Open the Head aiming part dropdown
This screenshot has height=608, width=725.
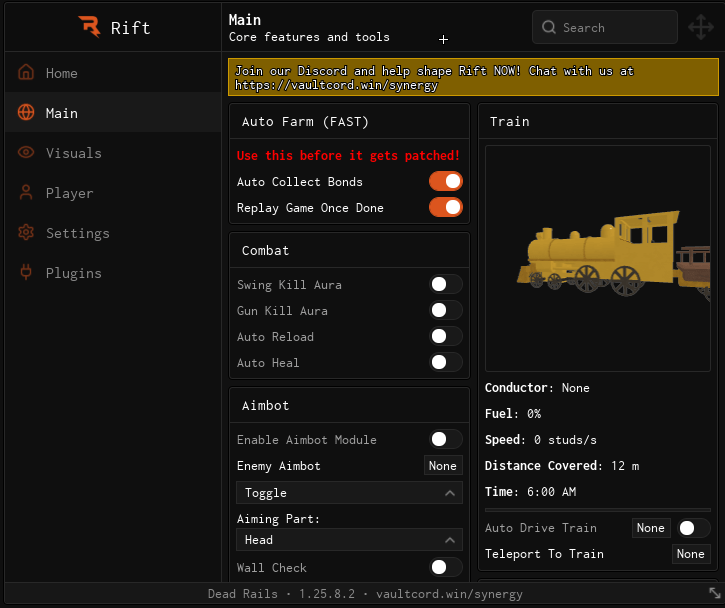349,540
